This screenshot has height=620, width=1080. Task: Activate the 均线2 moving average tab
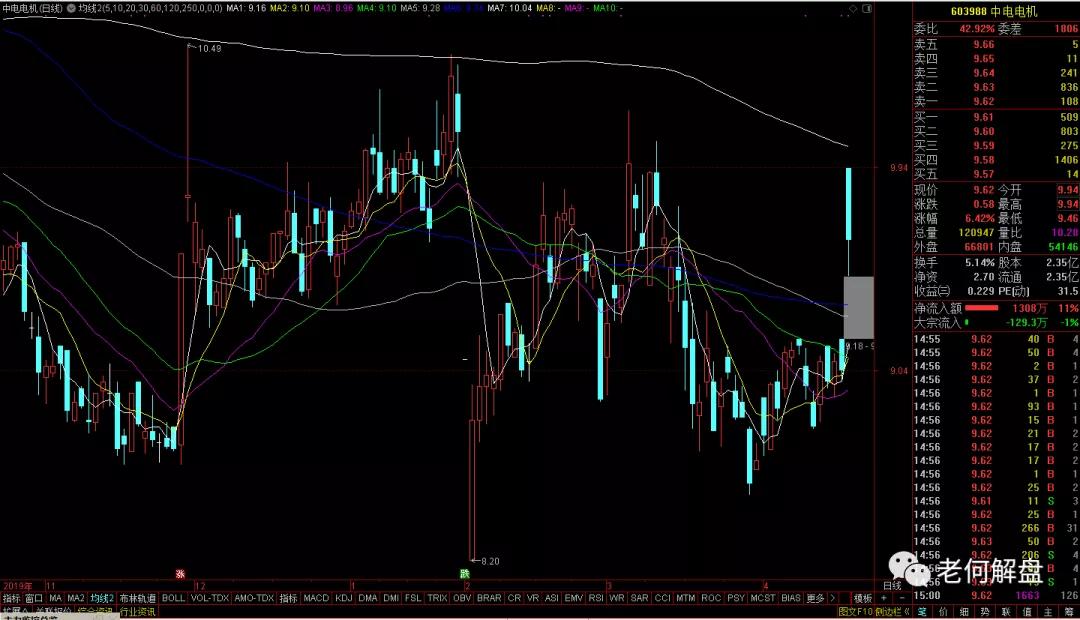click(x=102, y=598)
